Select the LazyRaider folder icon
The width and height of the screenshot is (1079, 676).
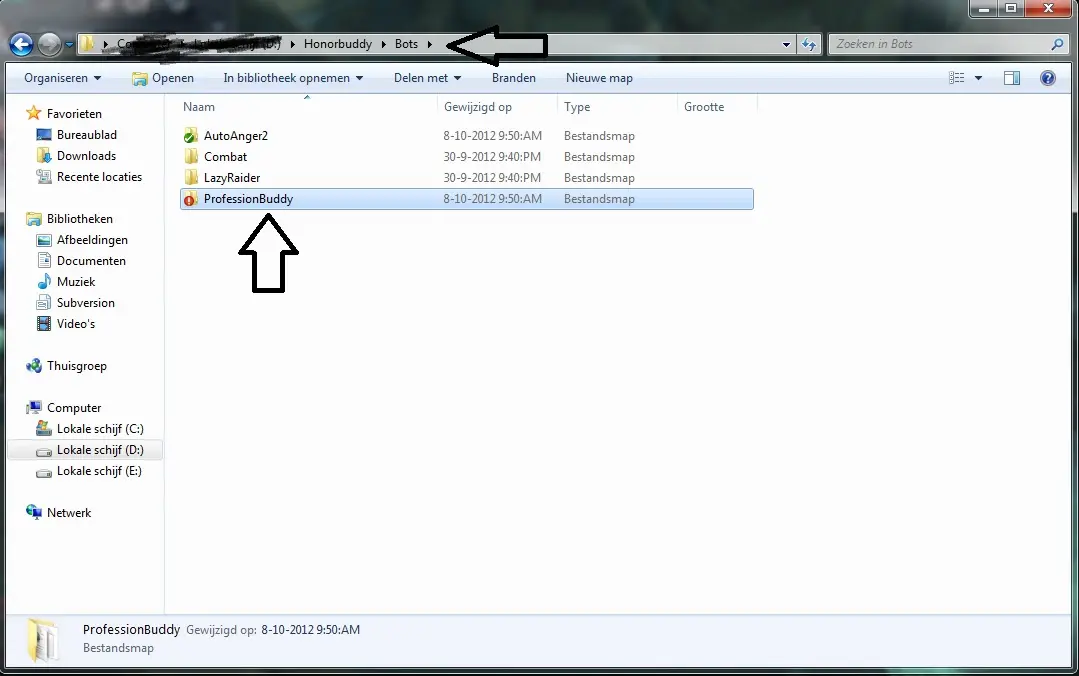click(x=191, y=178)
